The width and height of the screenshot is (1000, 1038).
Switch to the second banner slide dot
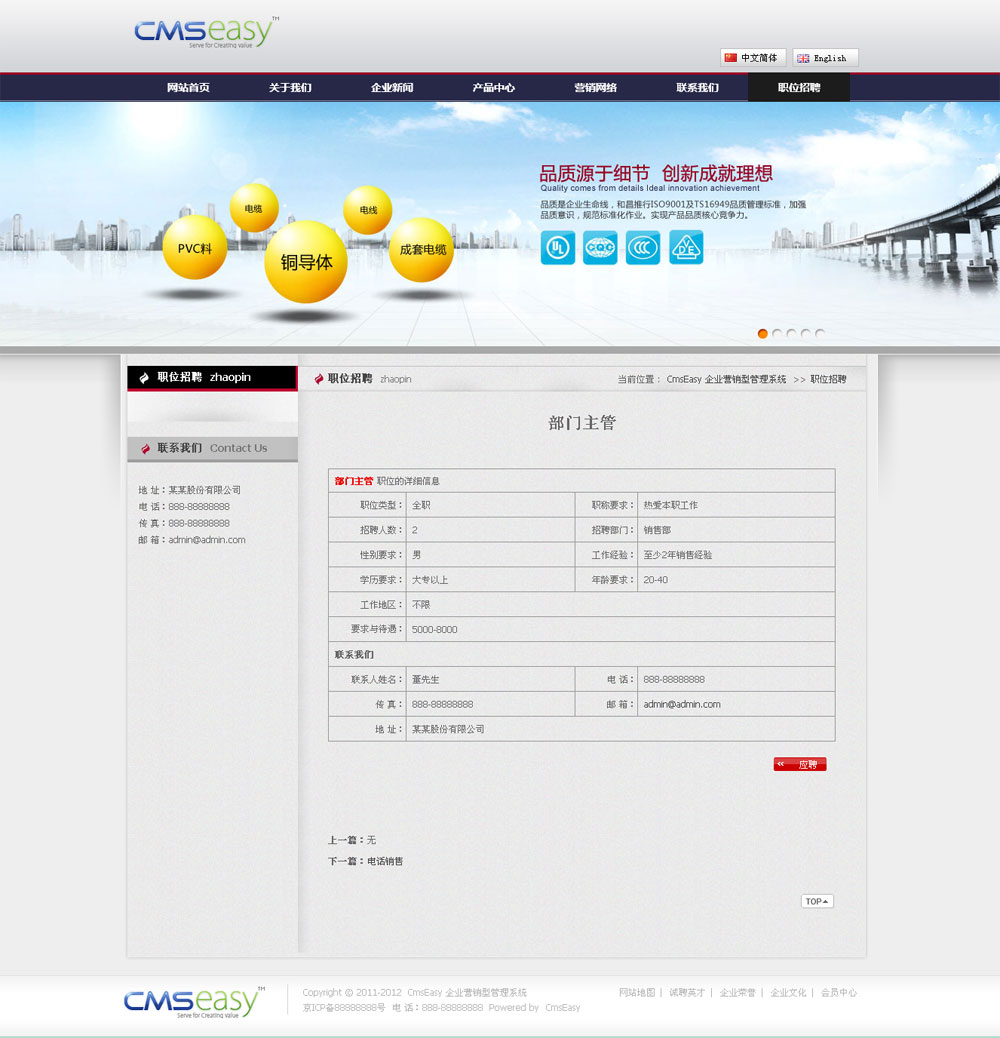777,334
